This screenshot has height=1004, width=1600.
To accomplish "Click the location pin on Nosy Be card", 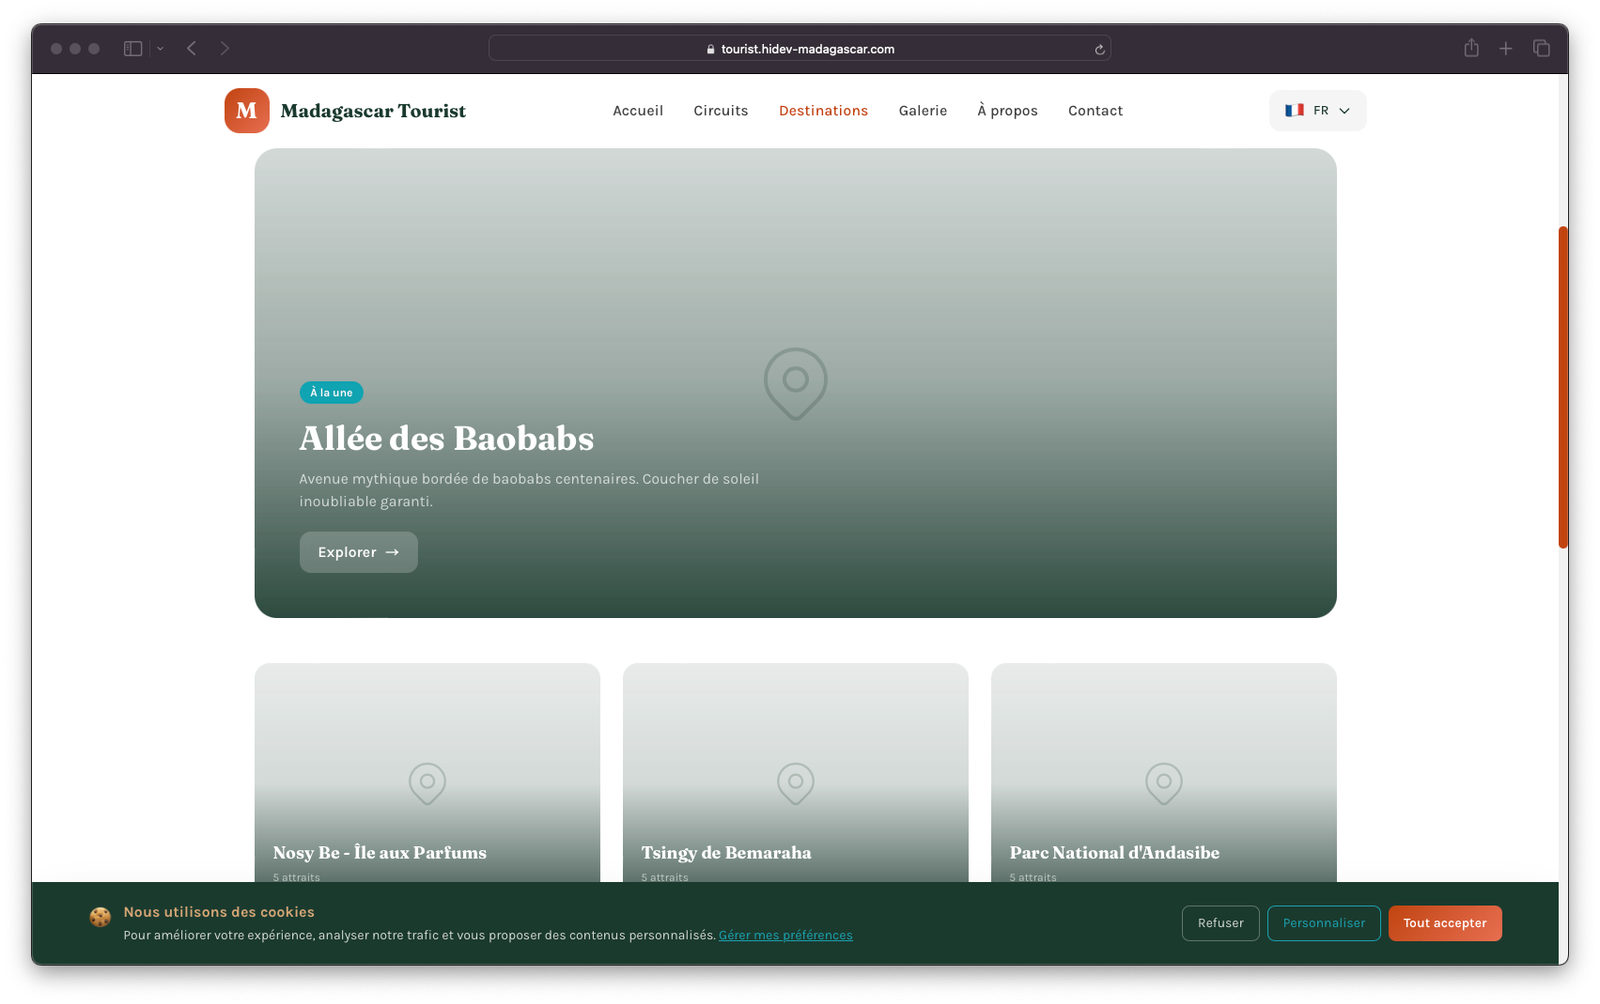I will [427, 784].
